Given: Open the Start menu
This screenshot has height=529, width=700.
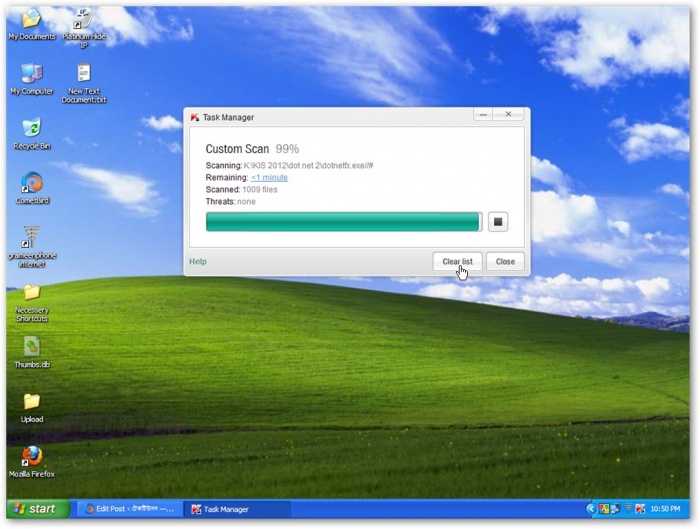Looking at the screenshot, I should [38, 508].
